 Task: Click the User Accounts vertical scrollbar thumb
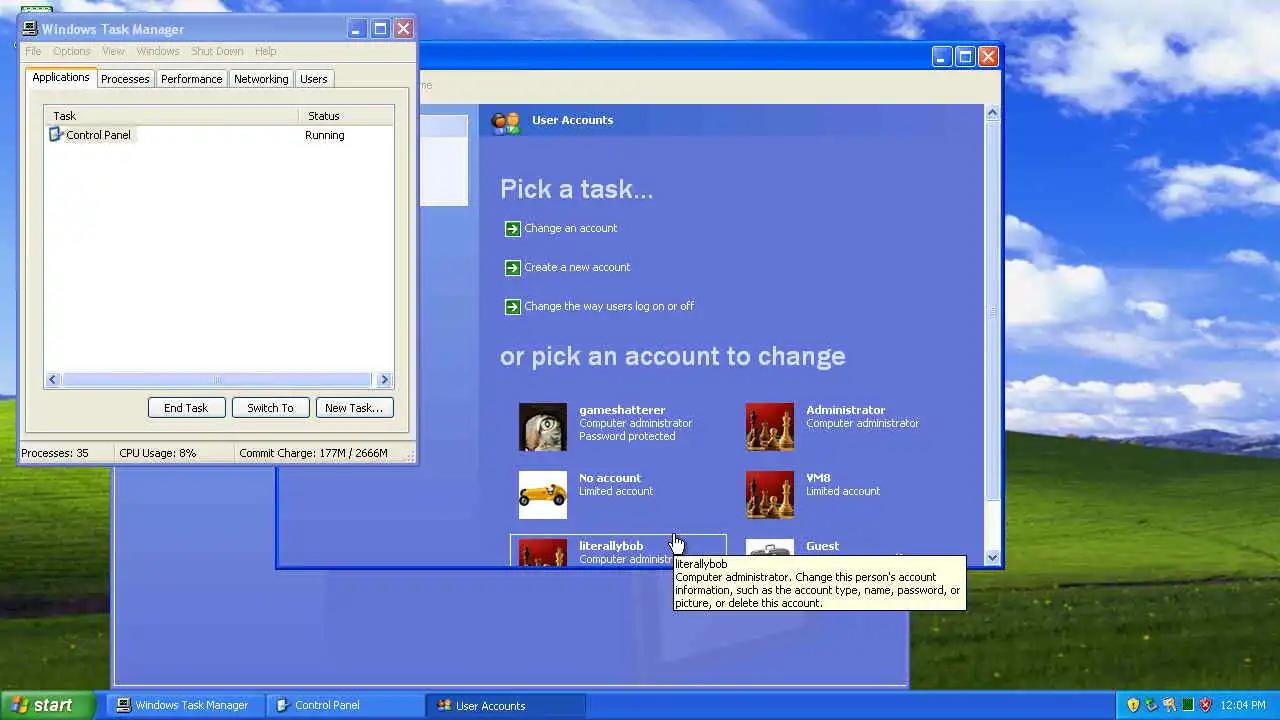992,311
